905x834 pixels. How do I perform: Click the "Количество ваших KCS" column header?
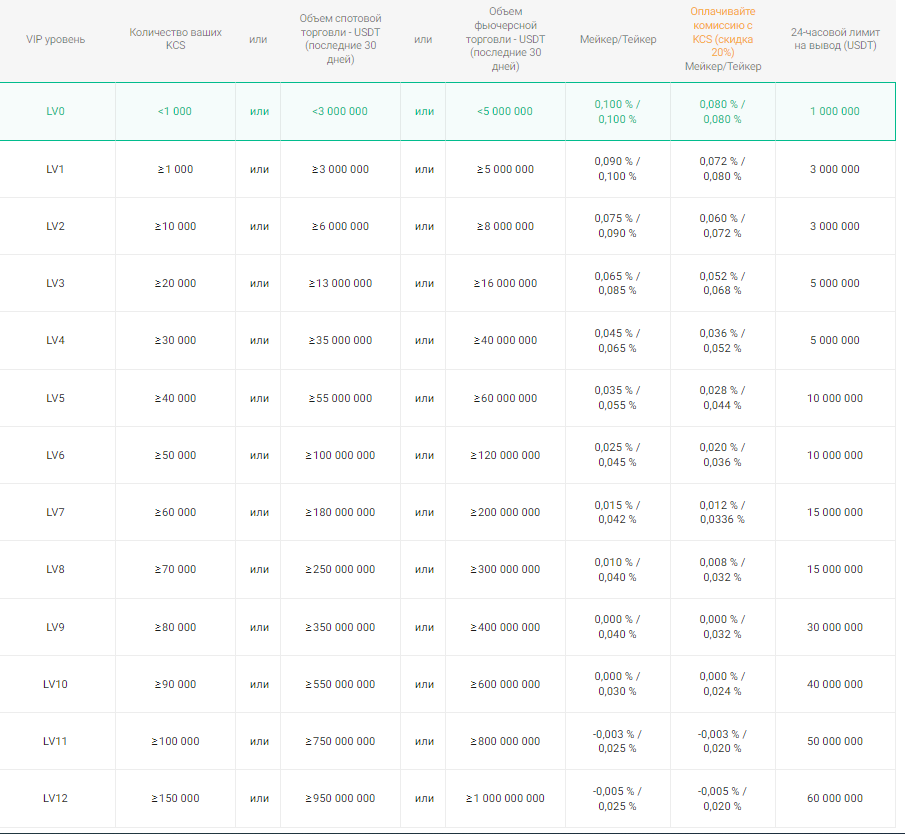tap(175, 39)
